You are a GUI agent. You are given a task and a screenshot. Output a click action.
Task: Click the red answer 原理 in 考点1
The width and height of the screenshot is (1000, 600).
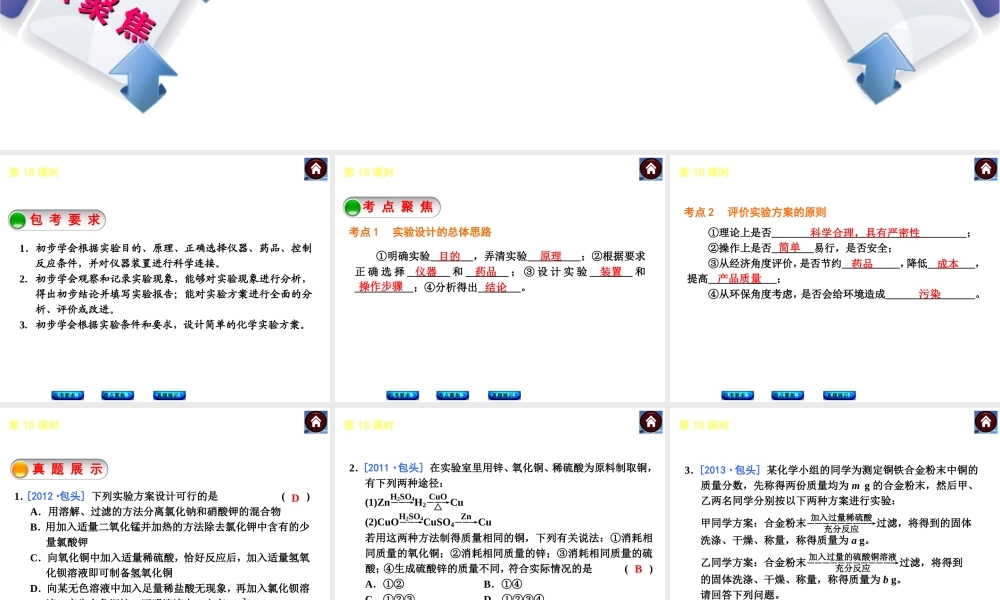click(x=550, y=256)
